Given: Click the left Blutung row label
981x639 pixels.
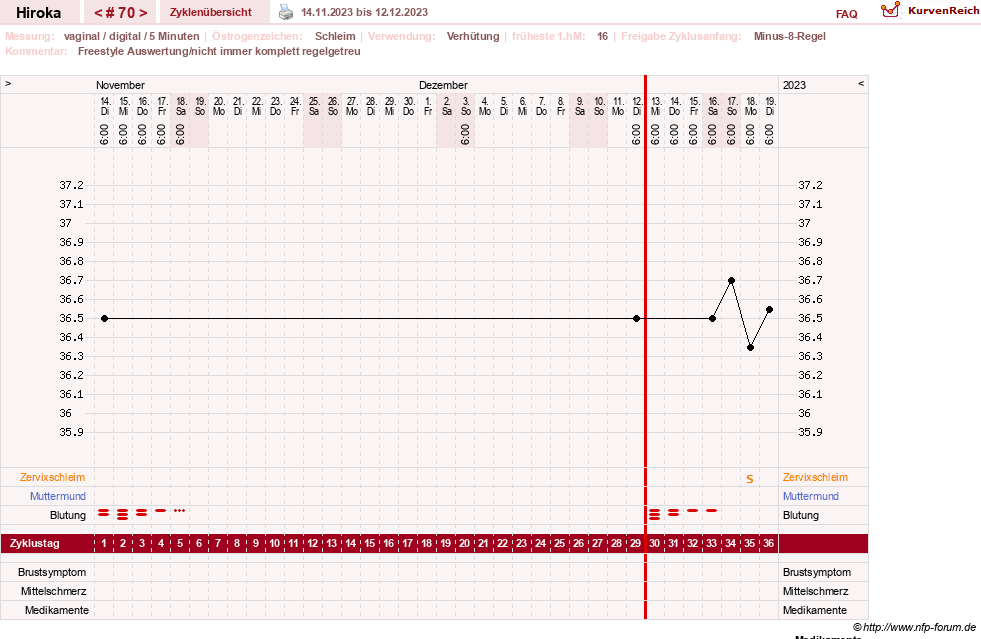Looking at the screenshot, I should pos(68,515).
